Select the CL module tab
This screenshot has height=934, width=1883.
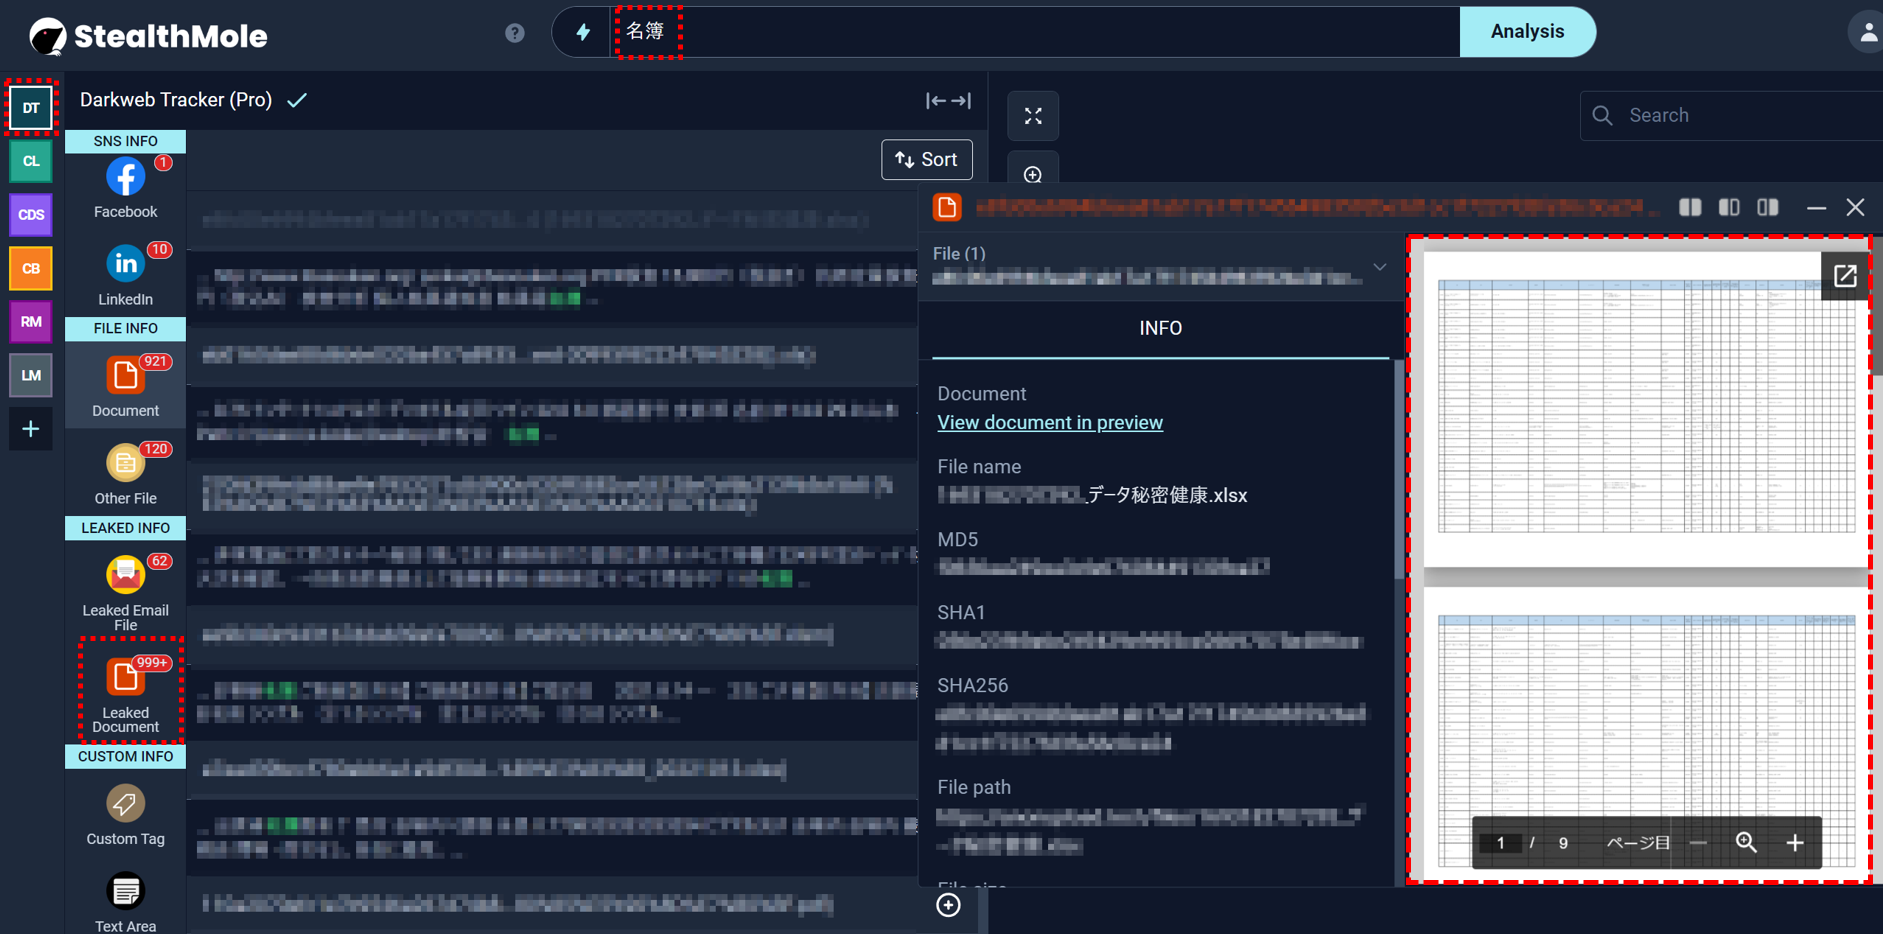tap(31, 161)
